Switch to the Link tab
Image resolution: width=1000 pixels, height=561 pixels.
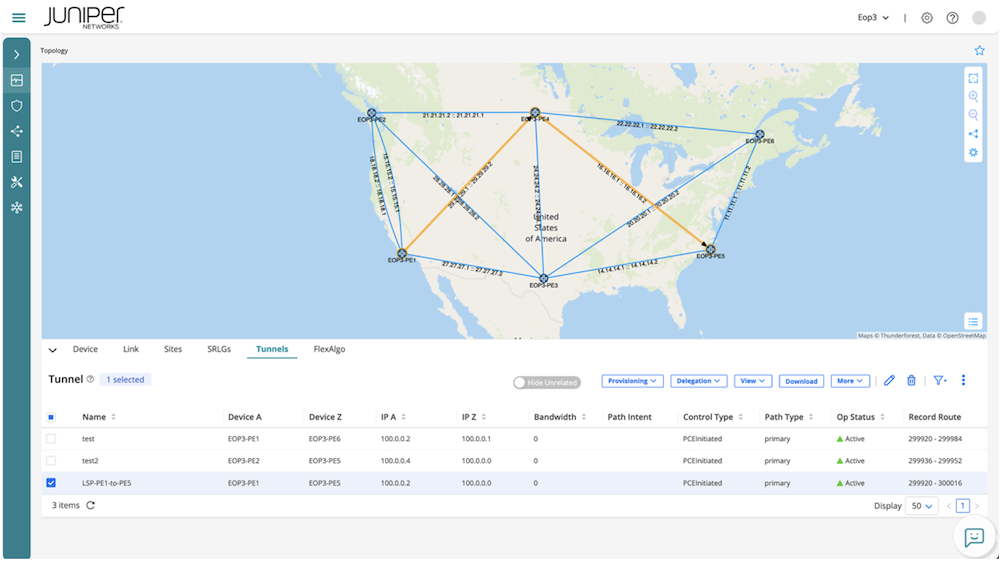[131, 349]
